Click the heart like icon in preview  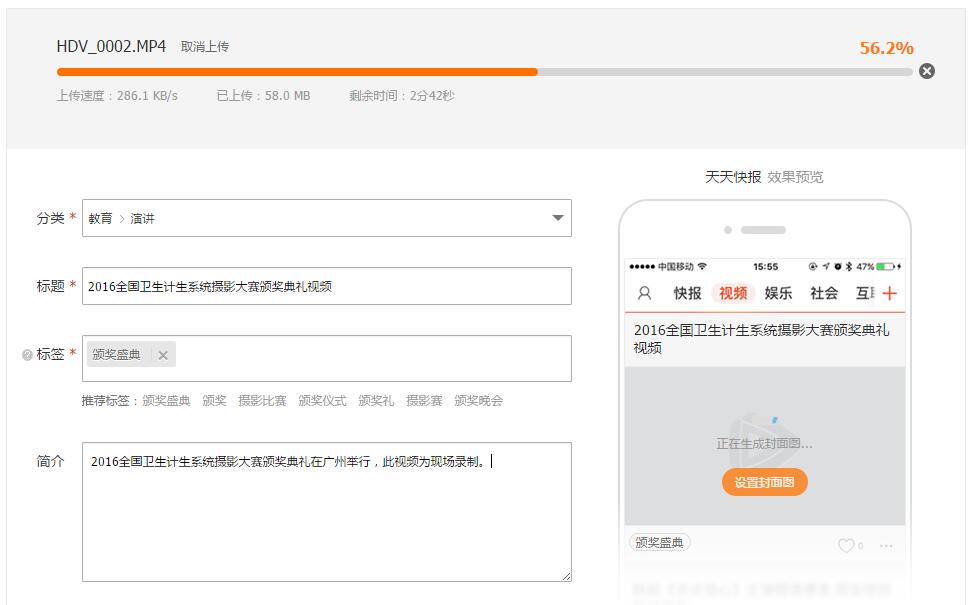click(x=846, y=545)
